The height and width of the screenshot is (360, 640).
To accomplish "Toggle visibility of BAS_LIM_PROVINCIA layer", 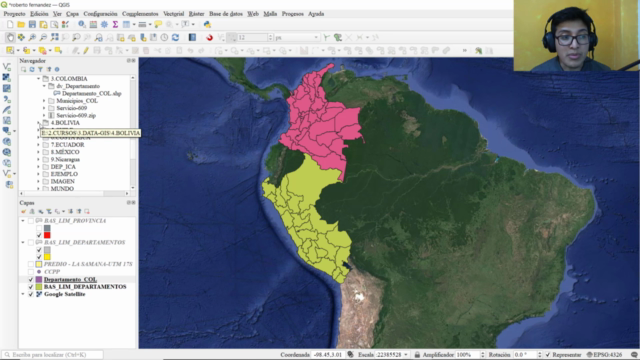I will 31,221.
